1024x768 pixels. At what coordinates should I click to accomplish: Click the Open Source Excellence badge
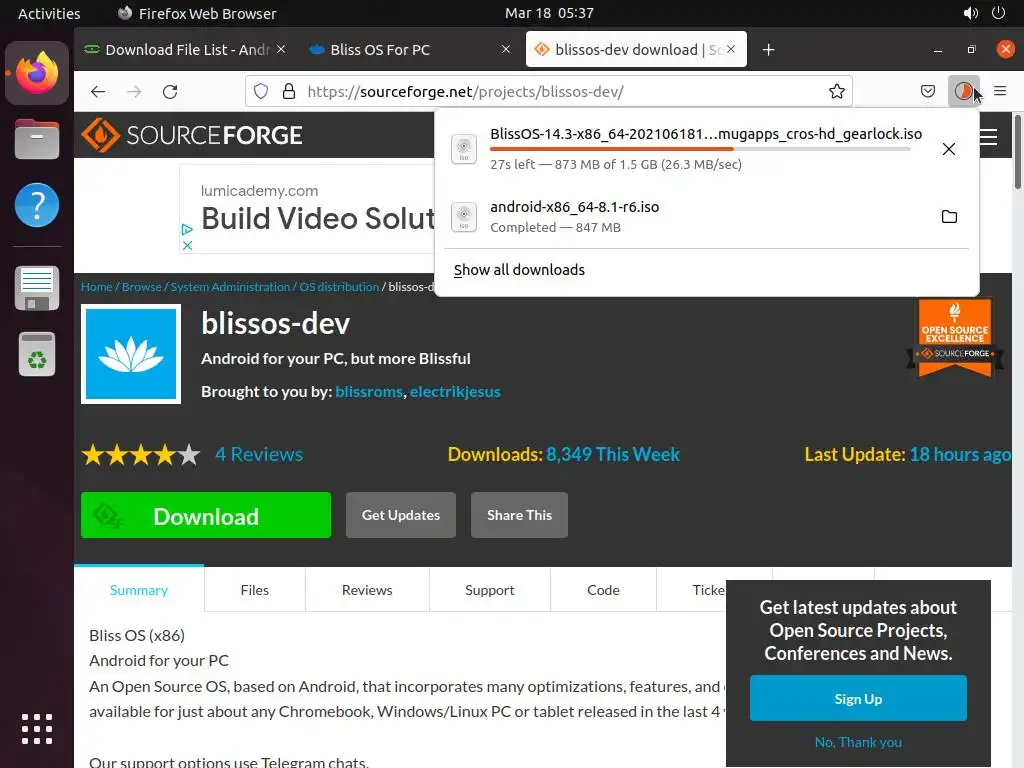tap(954, 338)
